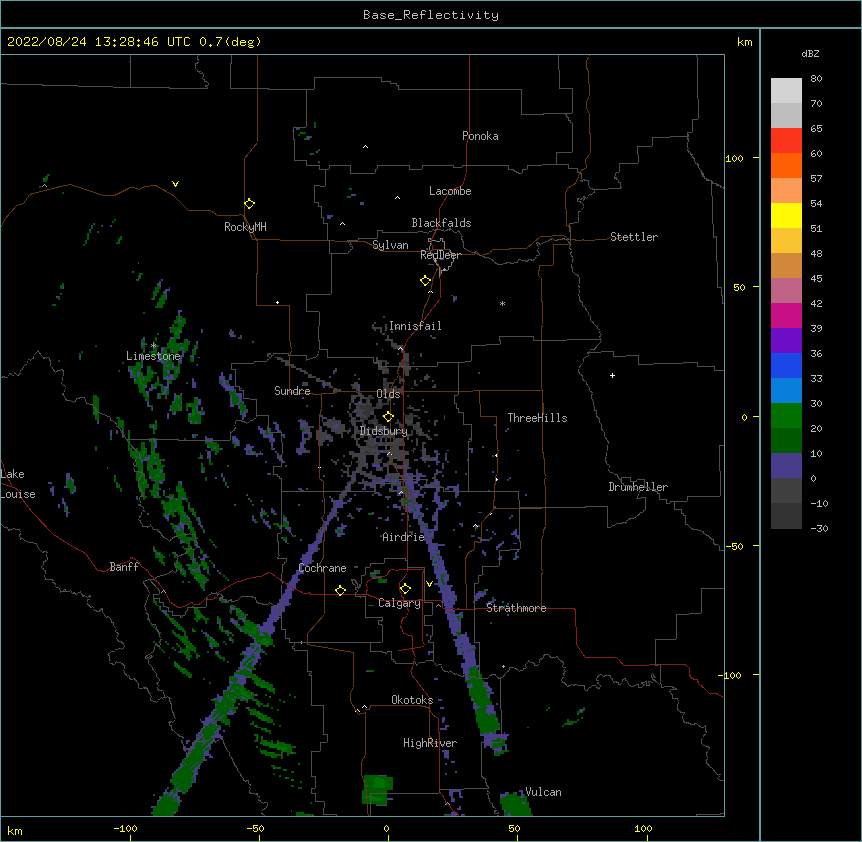
Task: Click the HighRiver label
Action: 430,743
